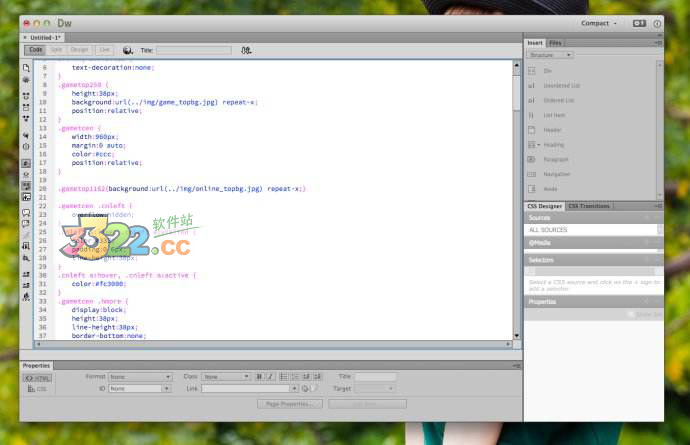Click the Page Properties button
Screen dimensions: 690x445
point(289,404)
